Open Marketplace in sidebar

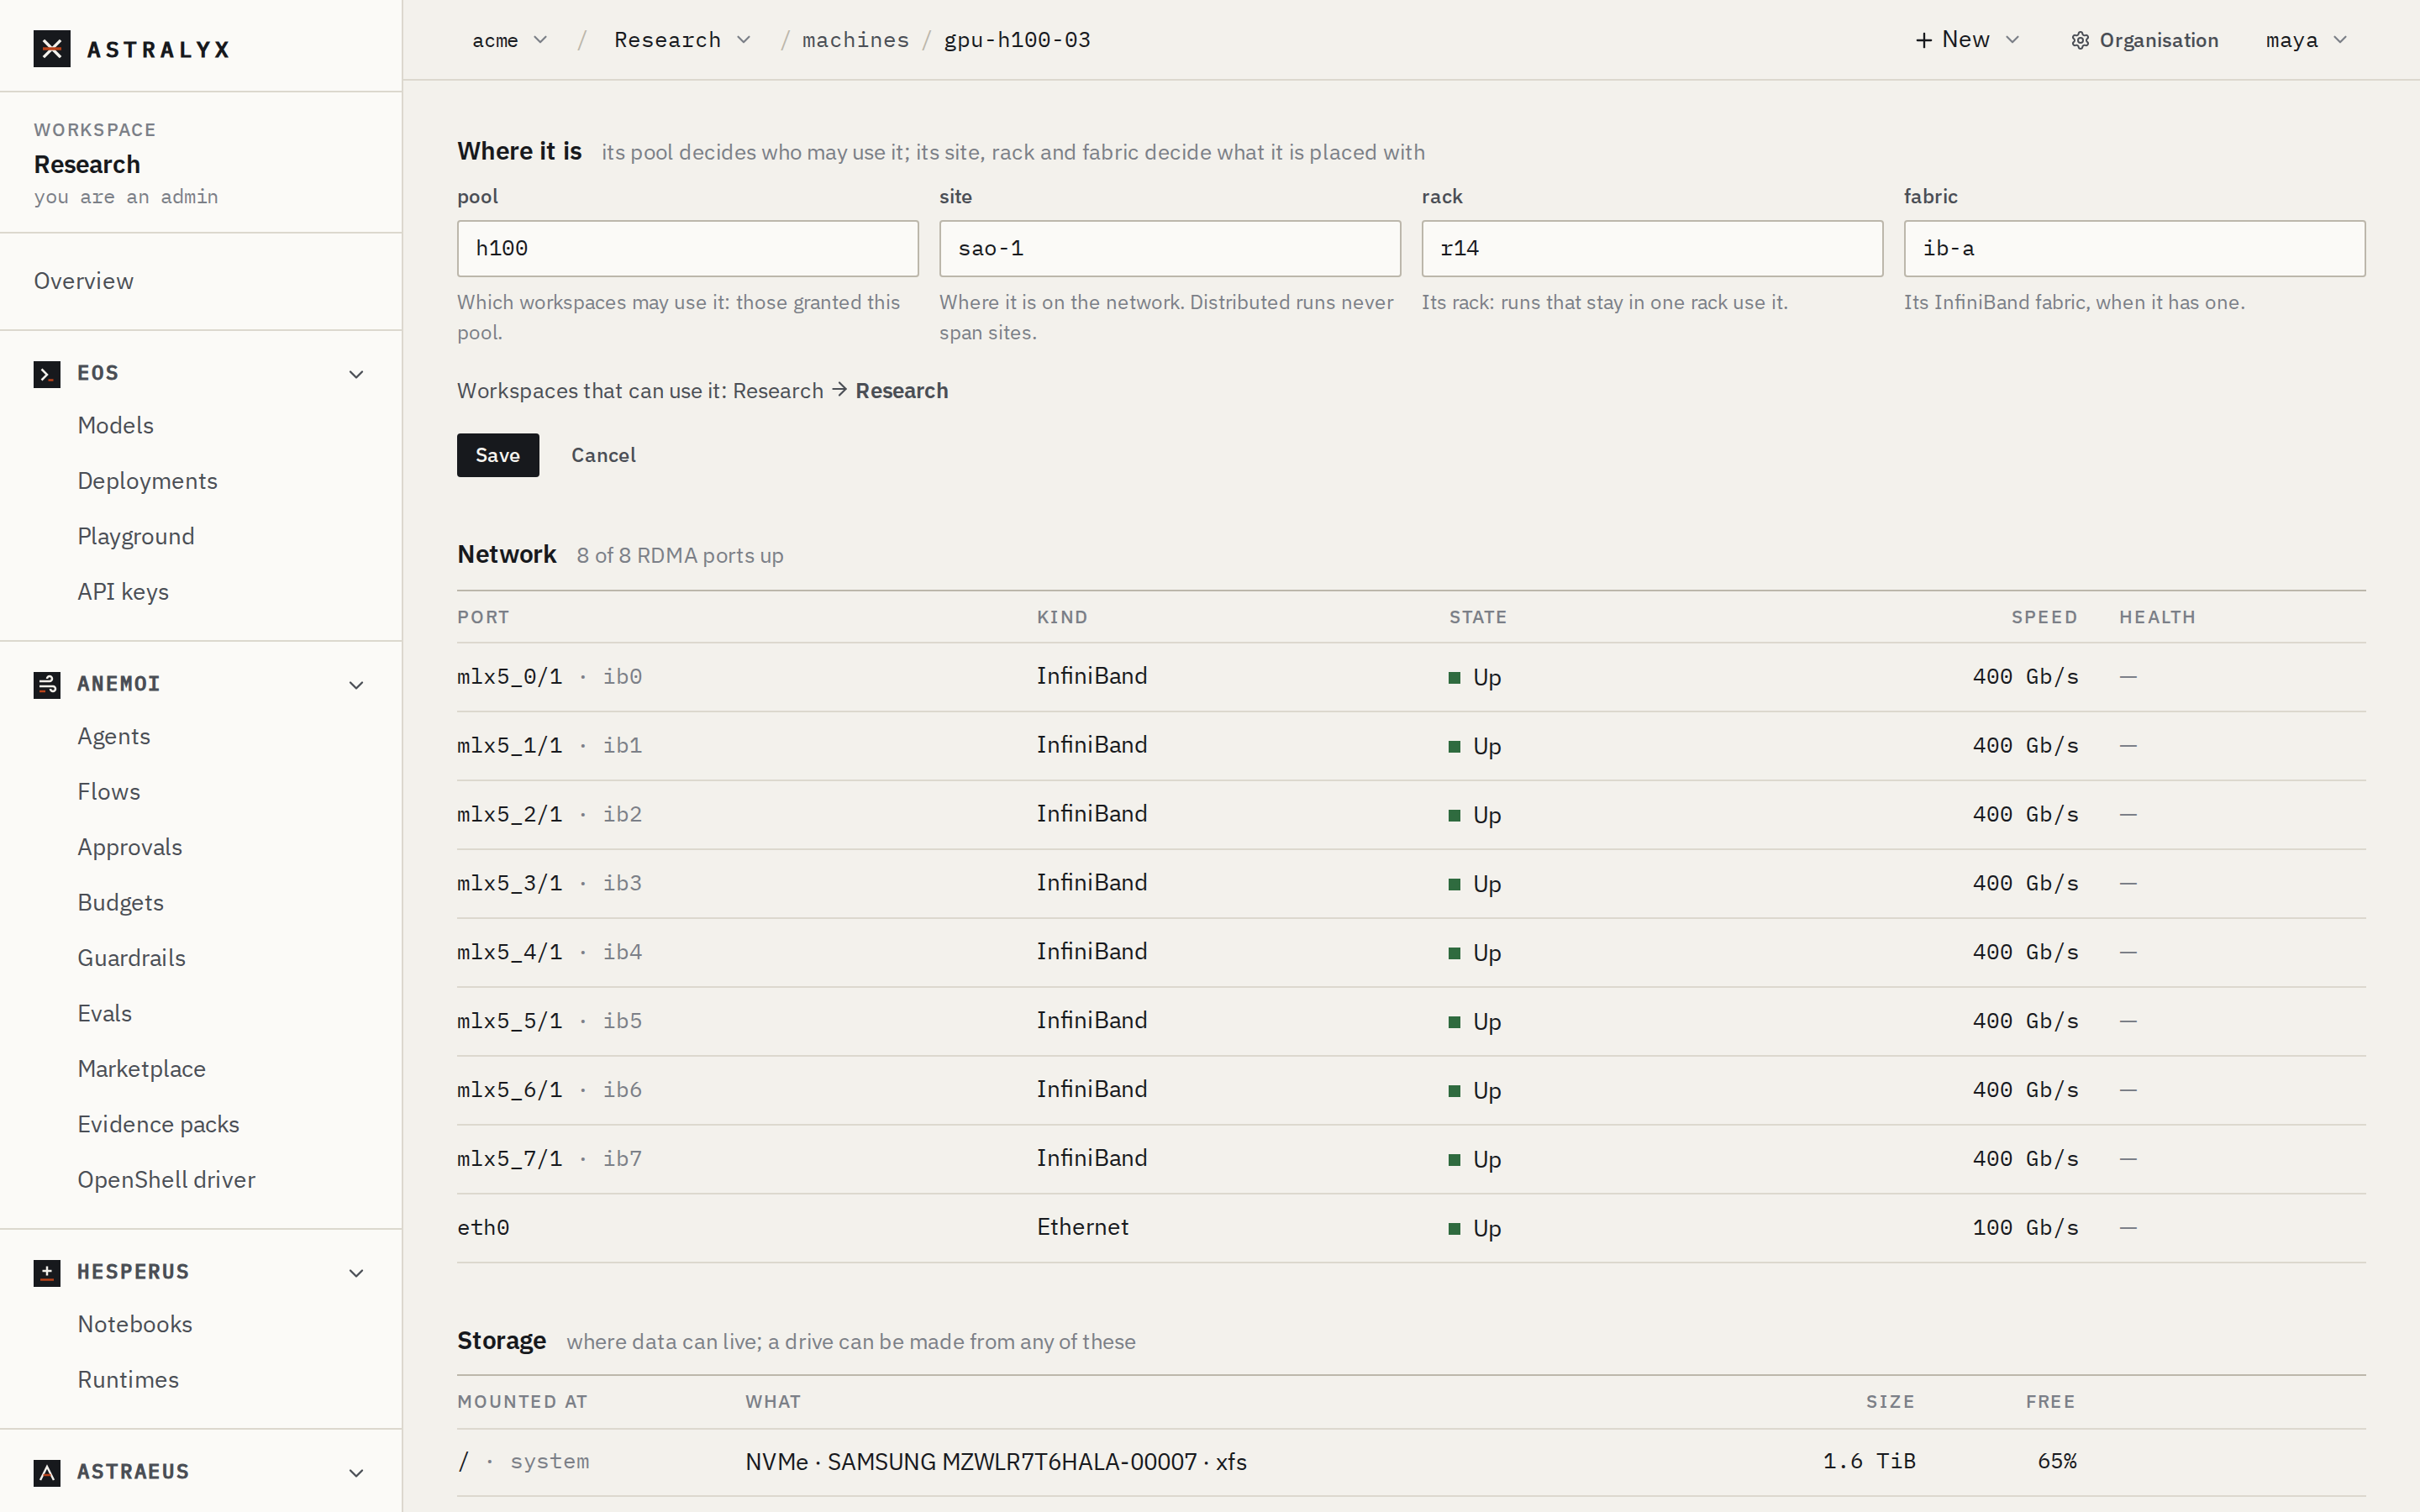tap(142, 1069)
